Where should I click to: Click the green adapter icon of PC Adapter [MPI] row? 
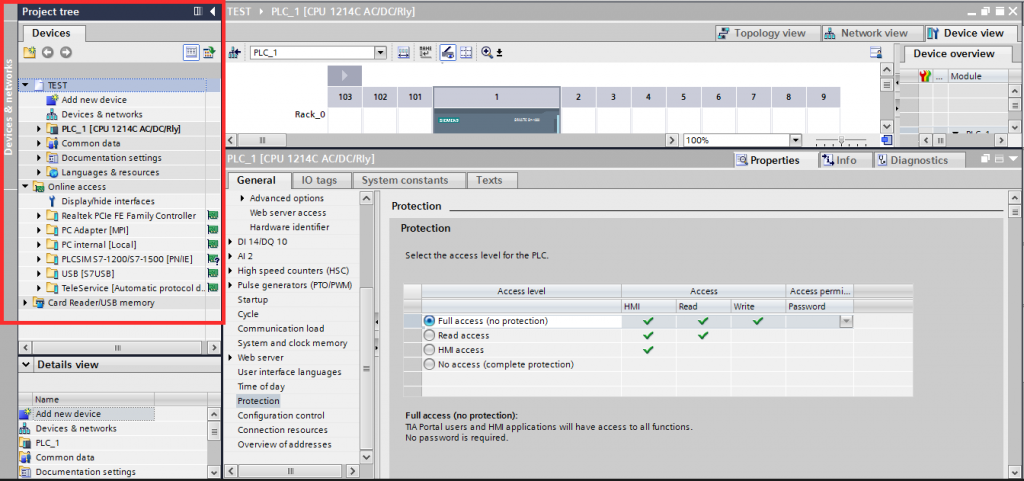click(x=212, y=230)
